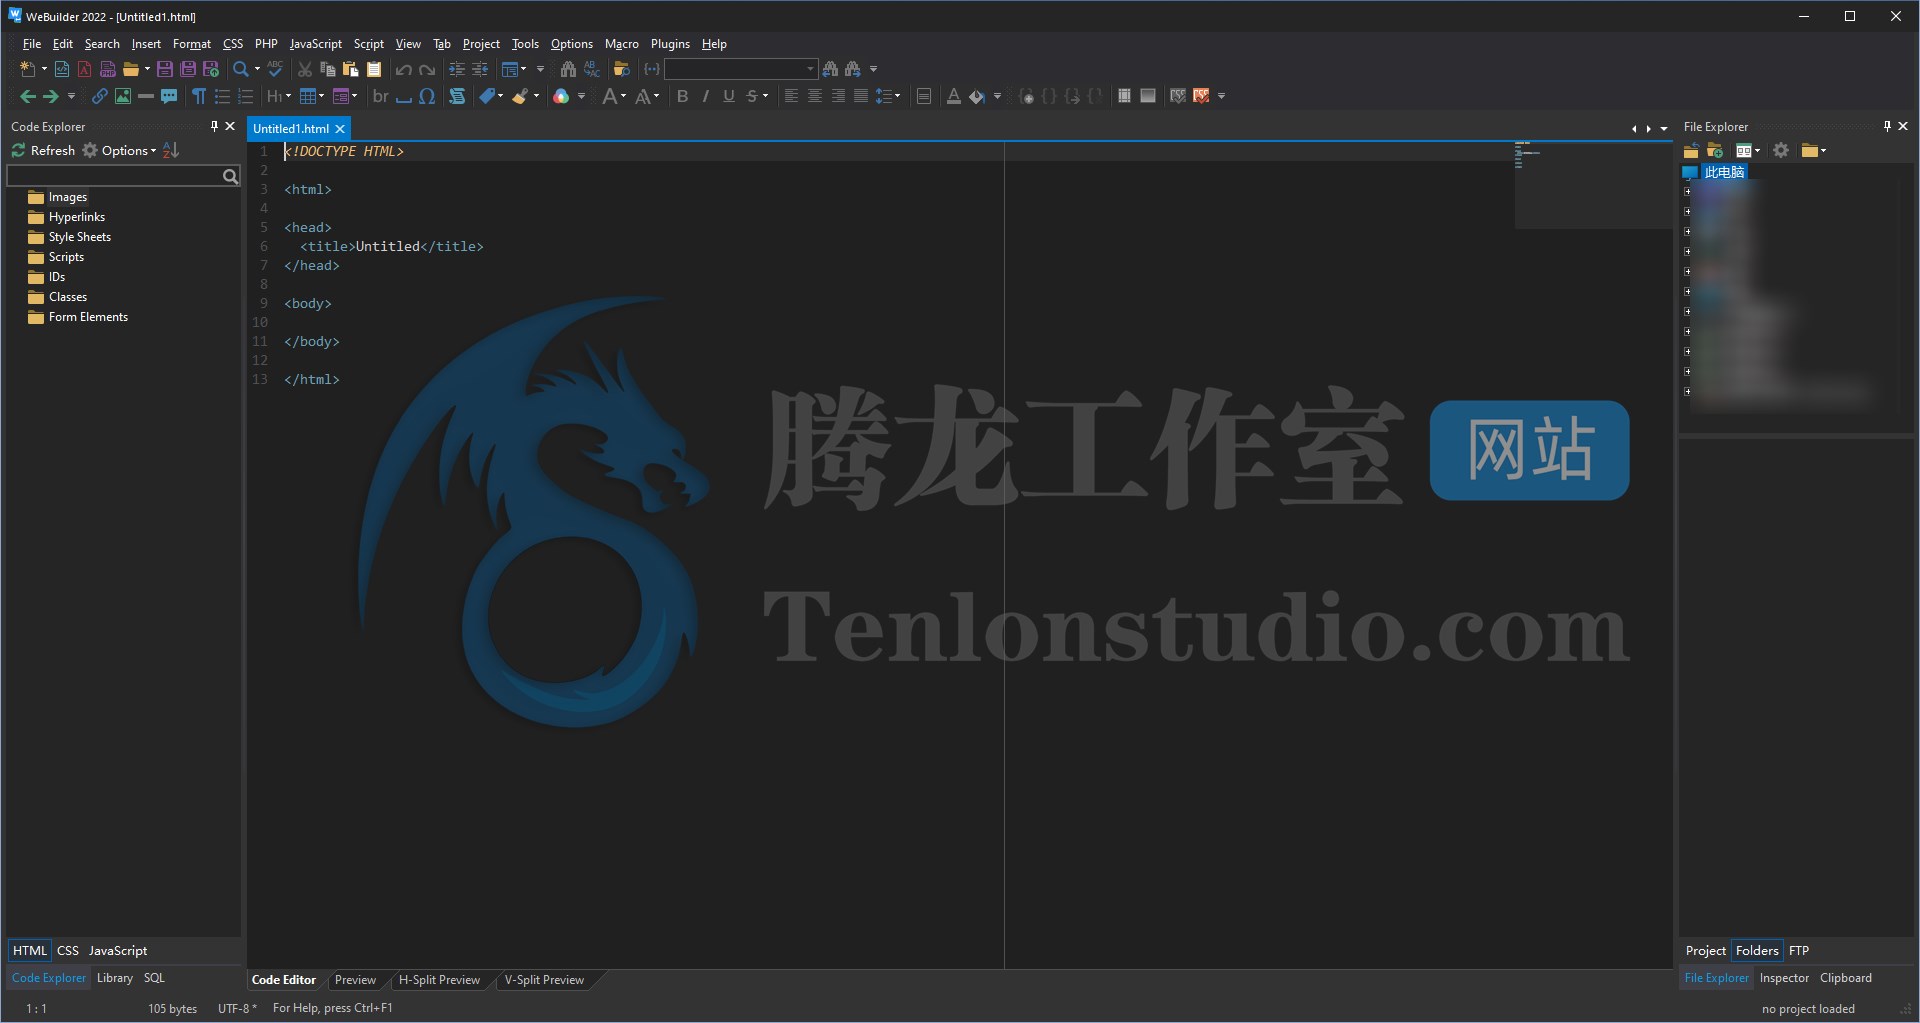Click the code minimap thumbnail
Viewport: 1920px width, 1023px height.
pos(1593,185)
